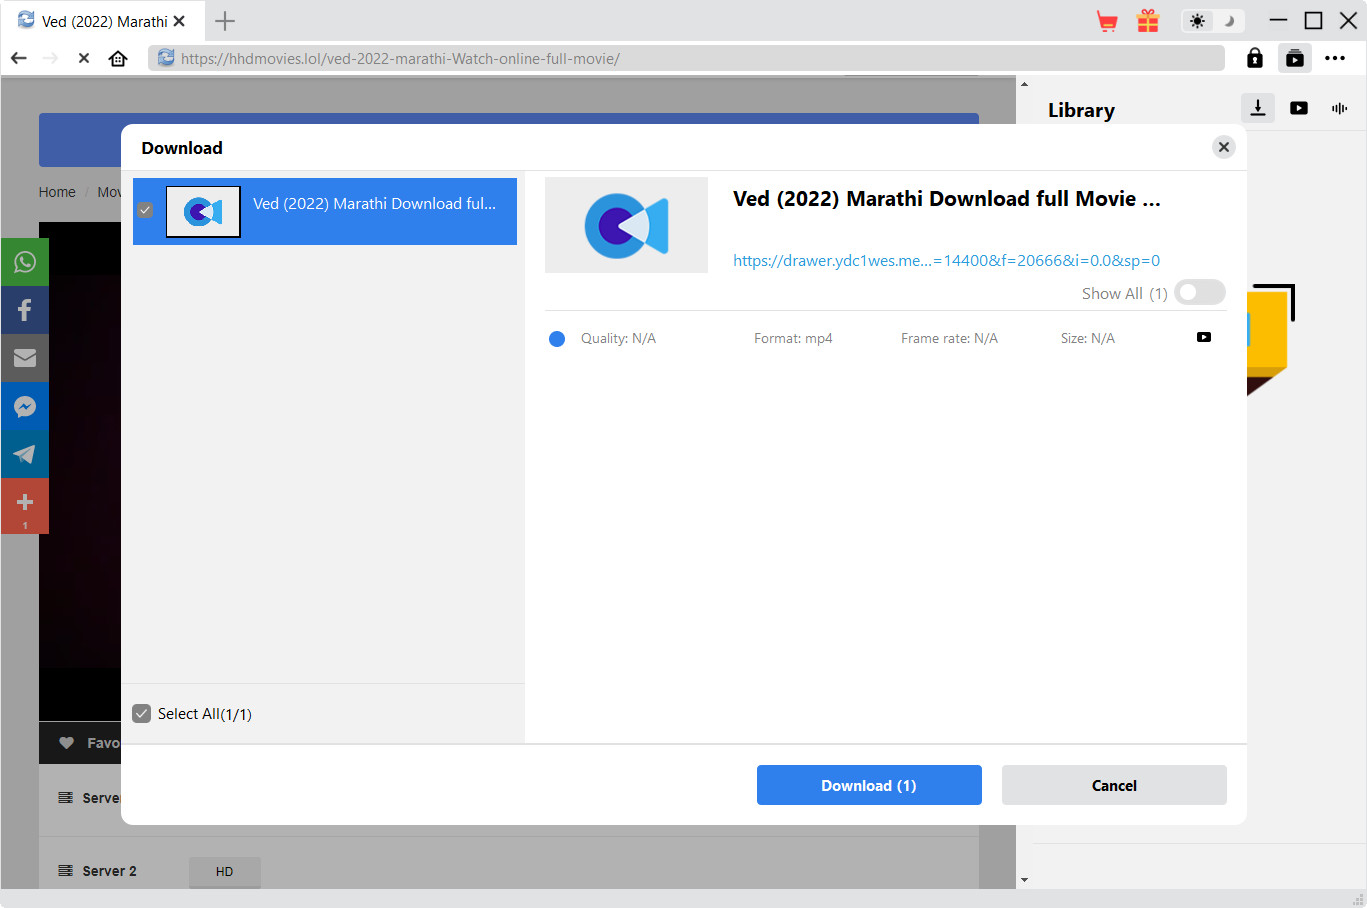
Task: Select the Ved (2022) Marathi Download list entry
Action: [x=325, y=211]
